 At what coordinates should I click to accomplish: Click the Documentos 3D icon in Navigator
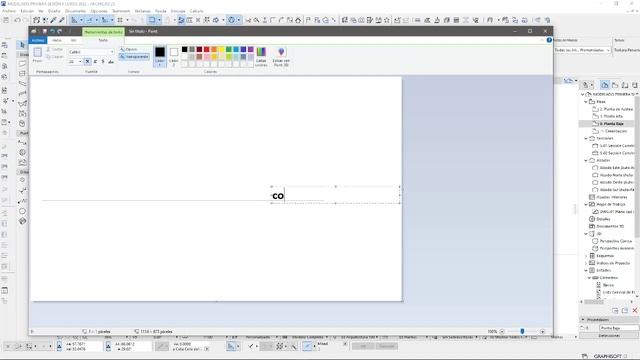592,226
